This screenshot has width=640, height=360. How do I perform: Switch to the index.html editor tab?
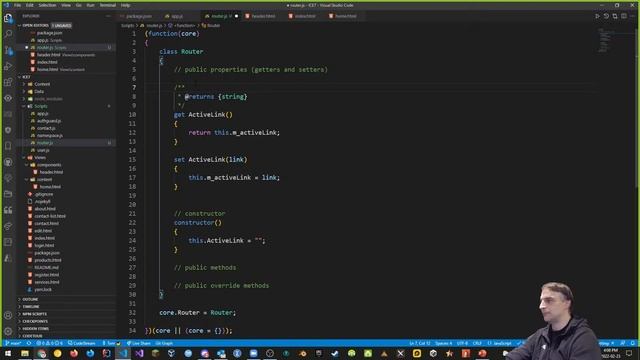coord(305,16)
